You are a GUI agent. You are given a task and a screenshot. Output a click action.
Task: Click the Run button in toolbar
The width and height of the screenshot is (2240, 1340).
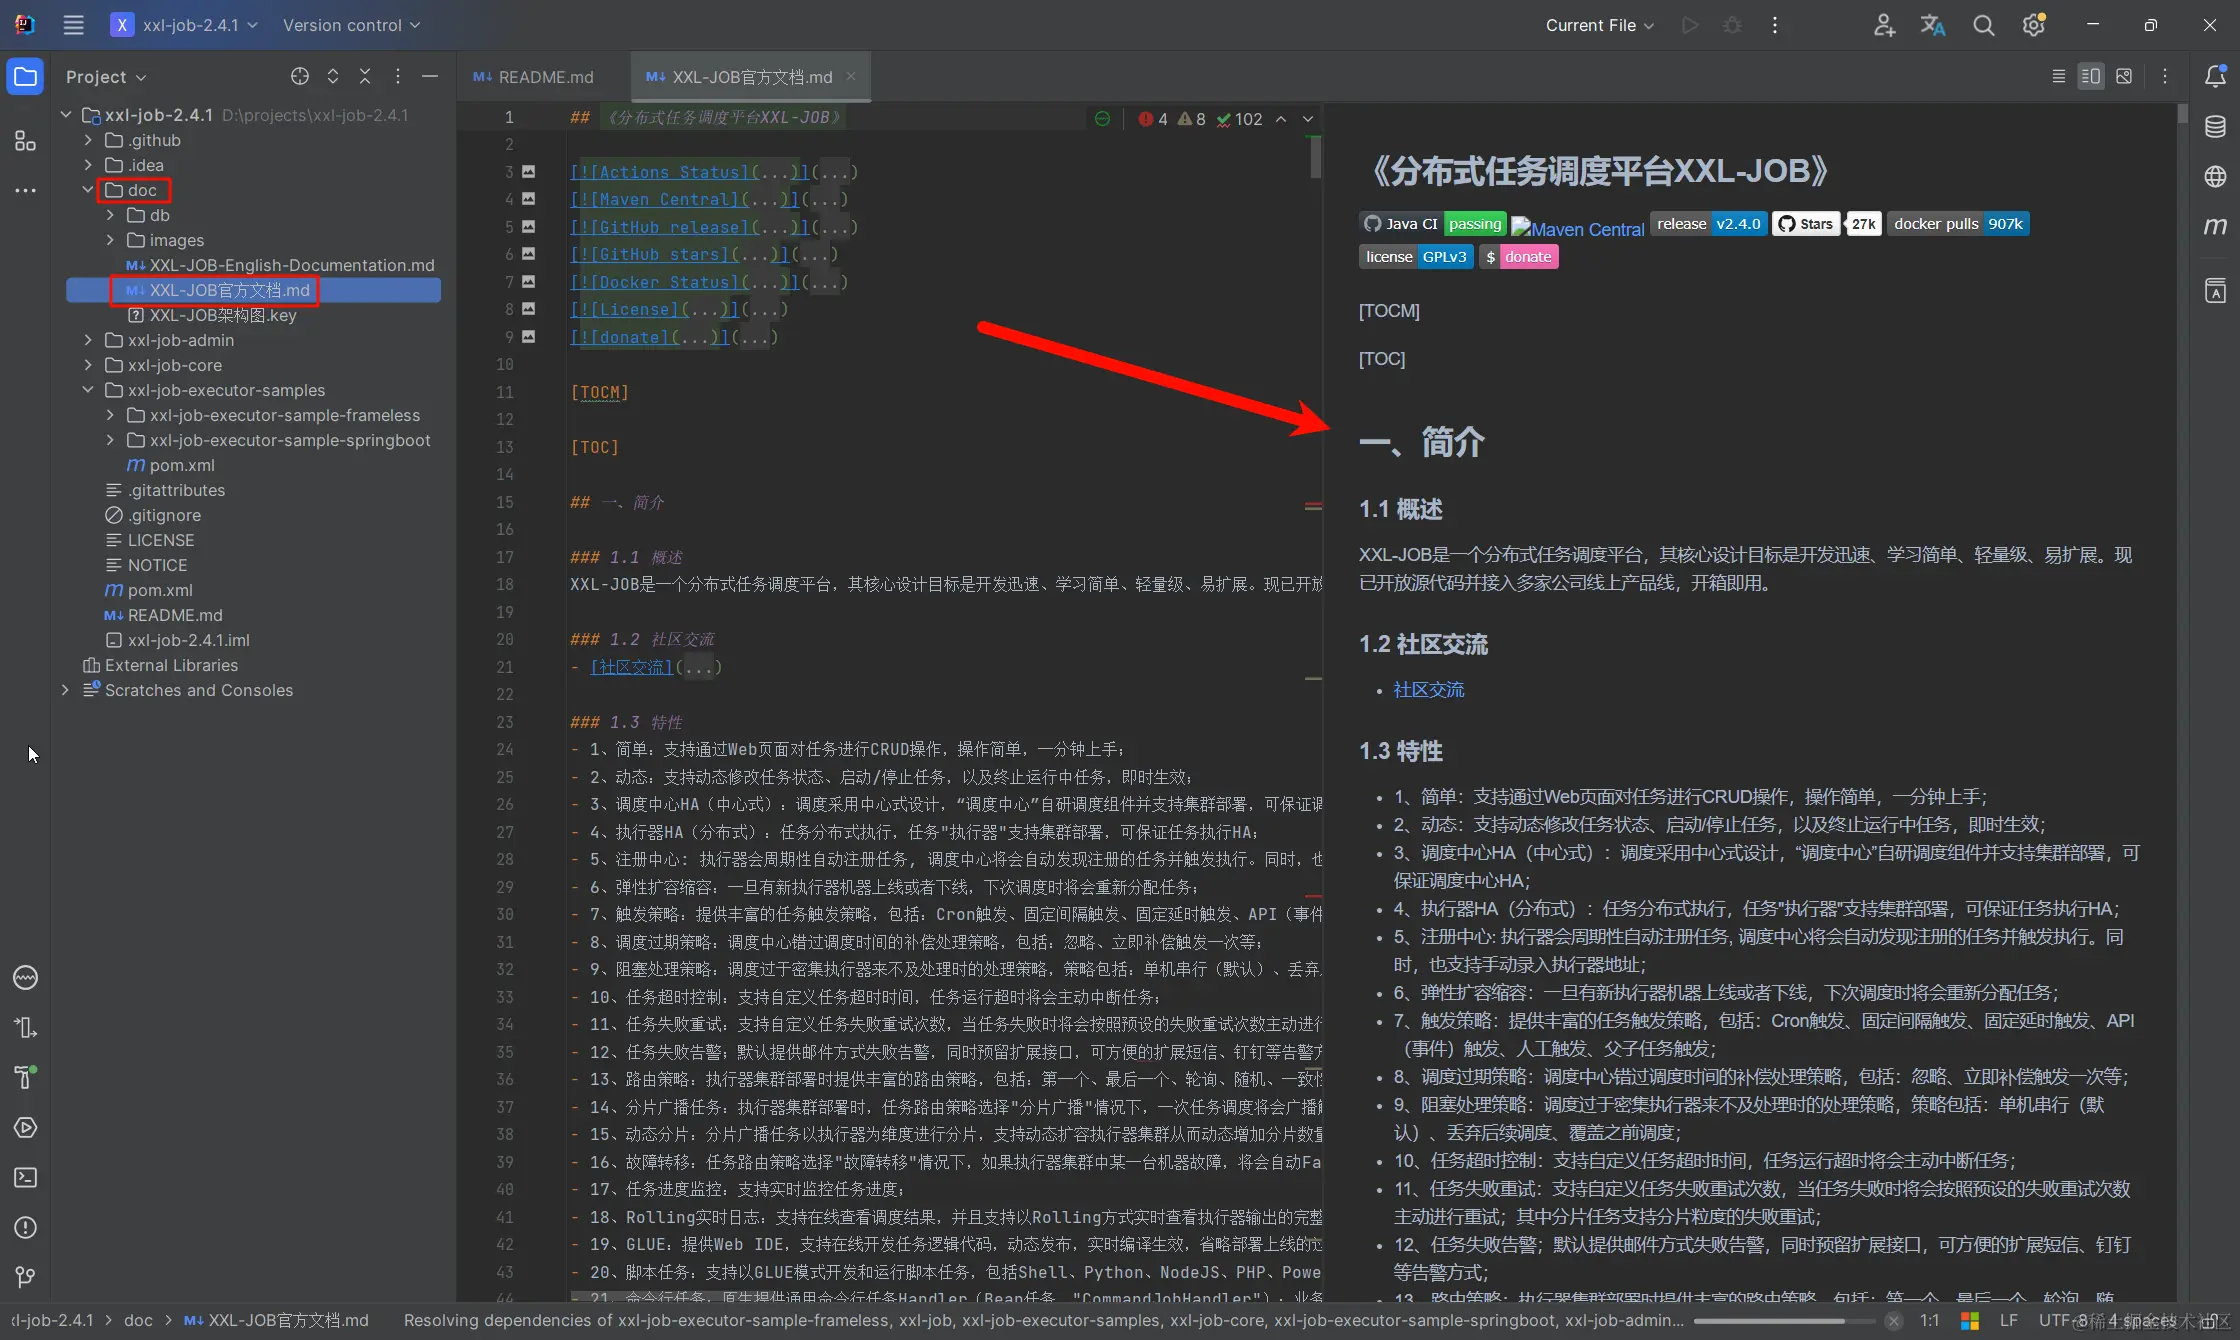point(1690,25)
